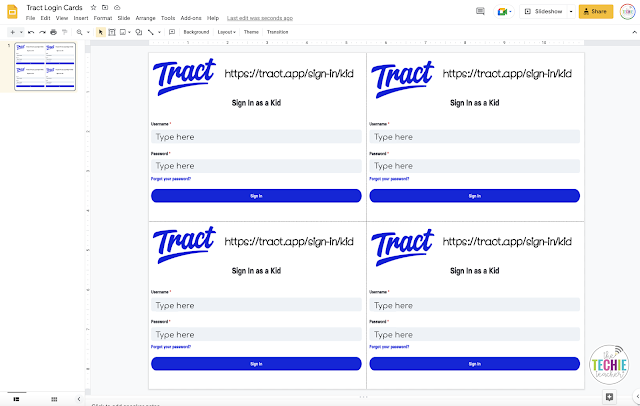
Task: Select the shape tool
Action: pyautogui.click(x=139, y=32)
